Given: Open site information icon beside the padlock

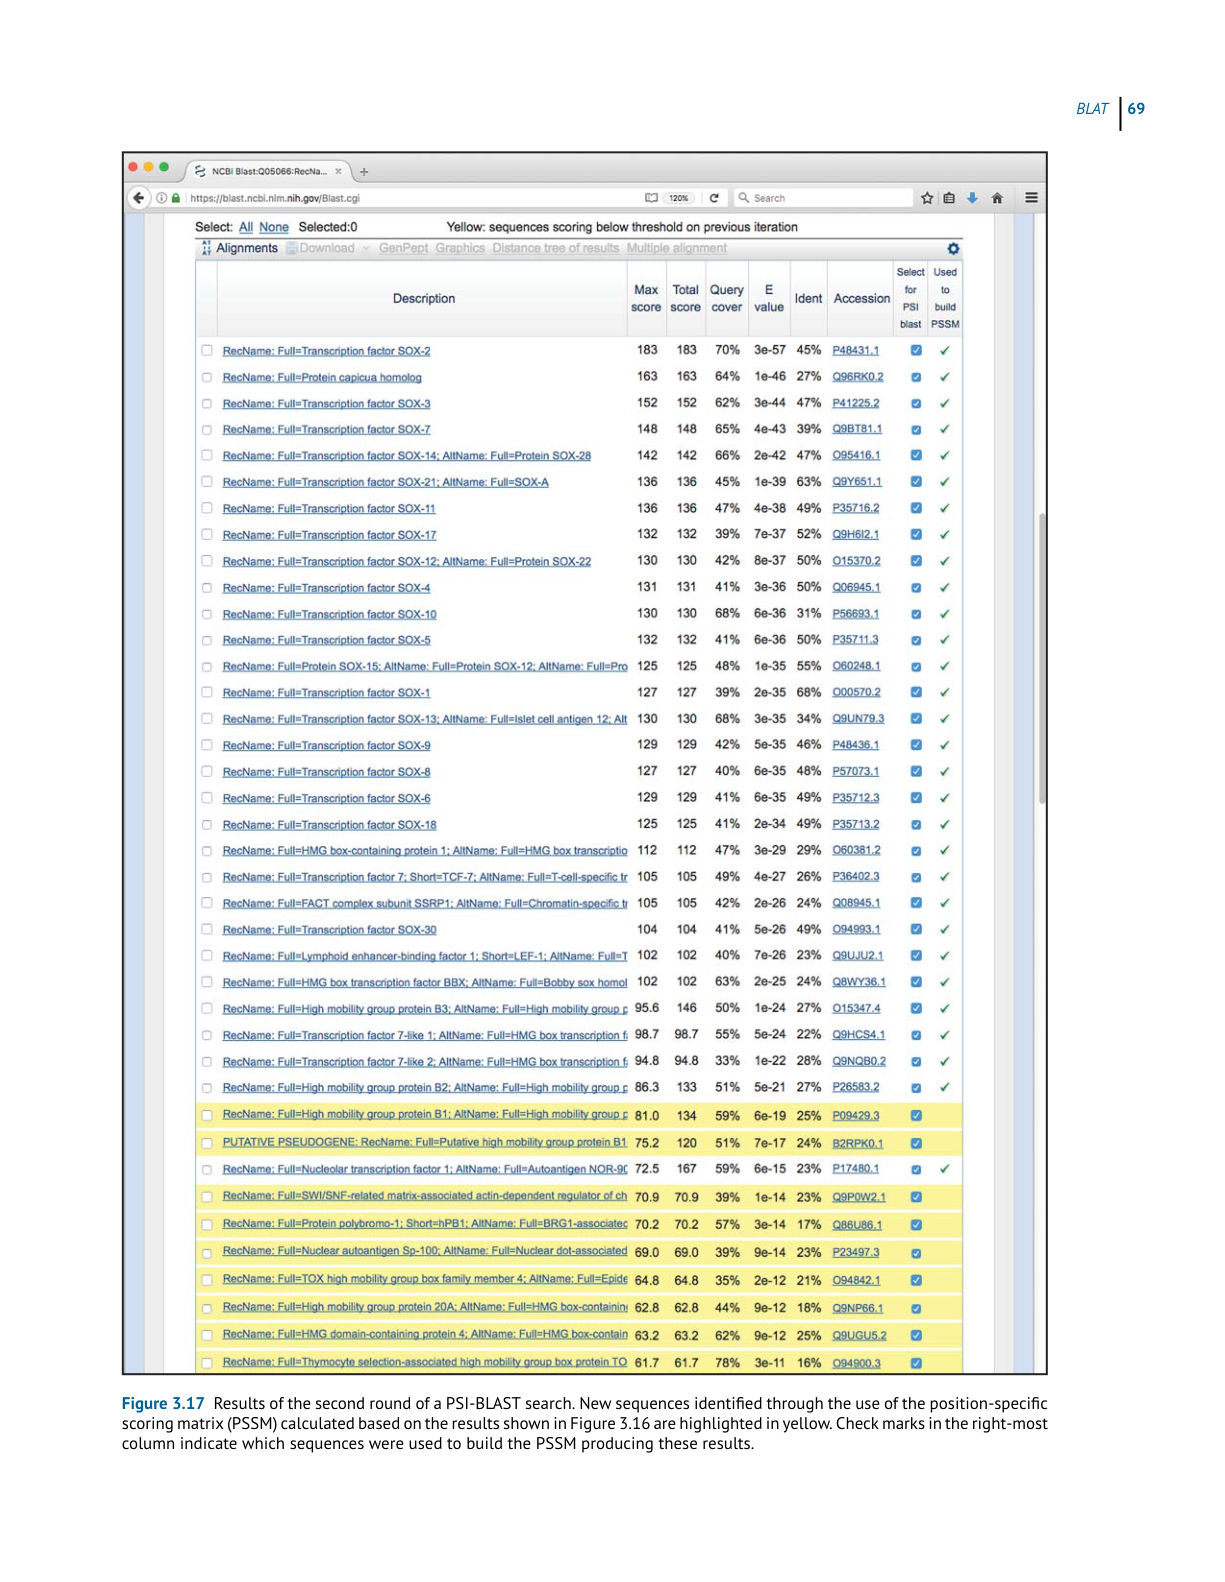Looking at the screenshot, I should pos(161,198).
